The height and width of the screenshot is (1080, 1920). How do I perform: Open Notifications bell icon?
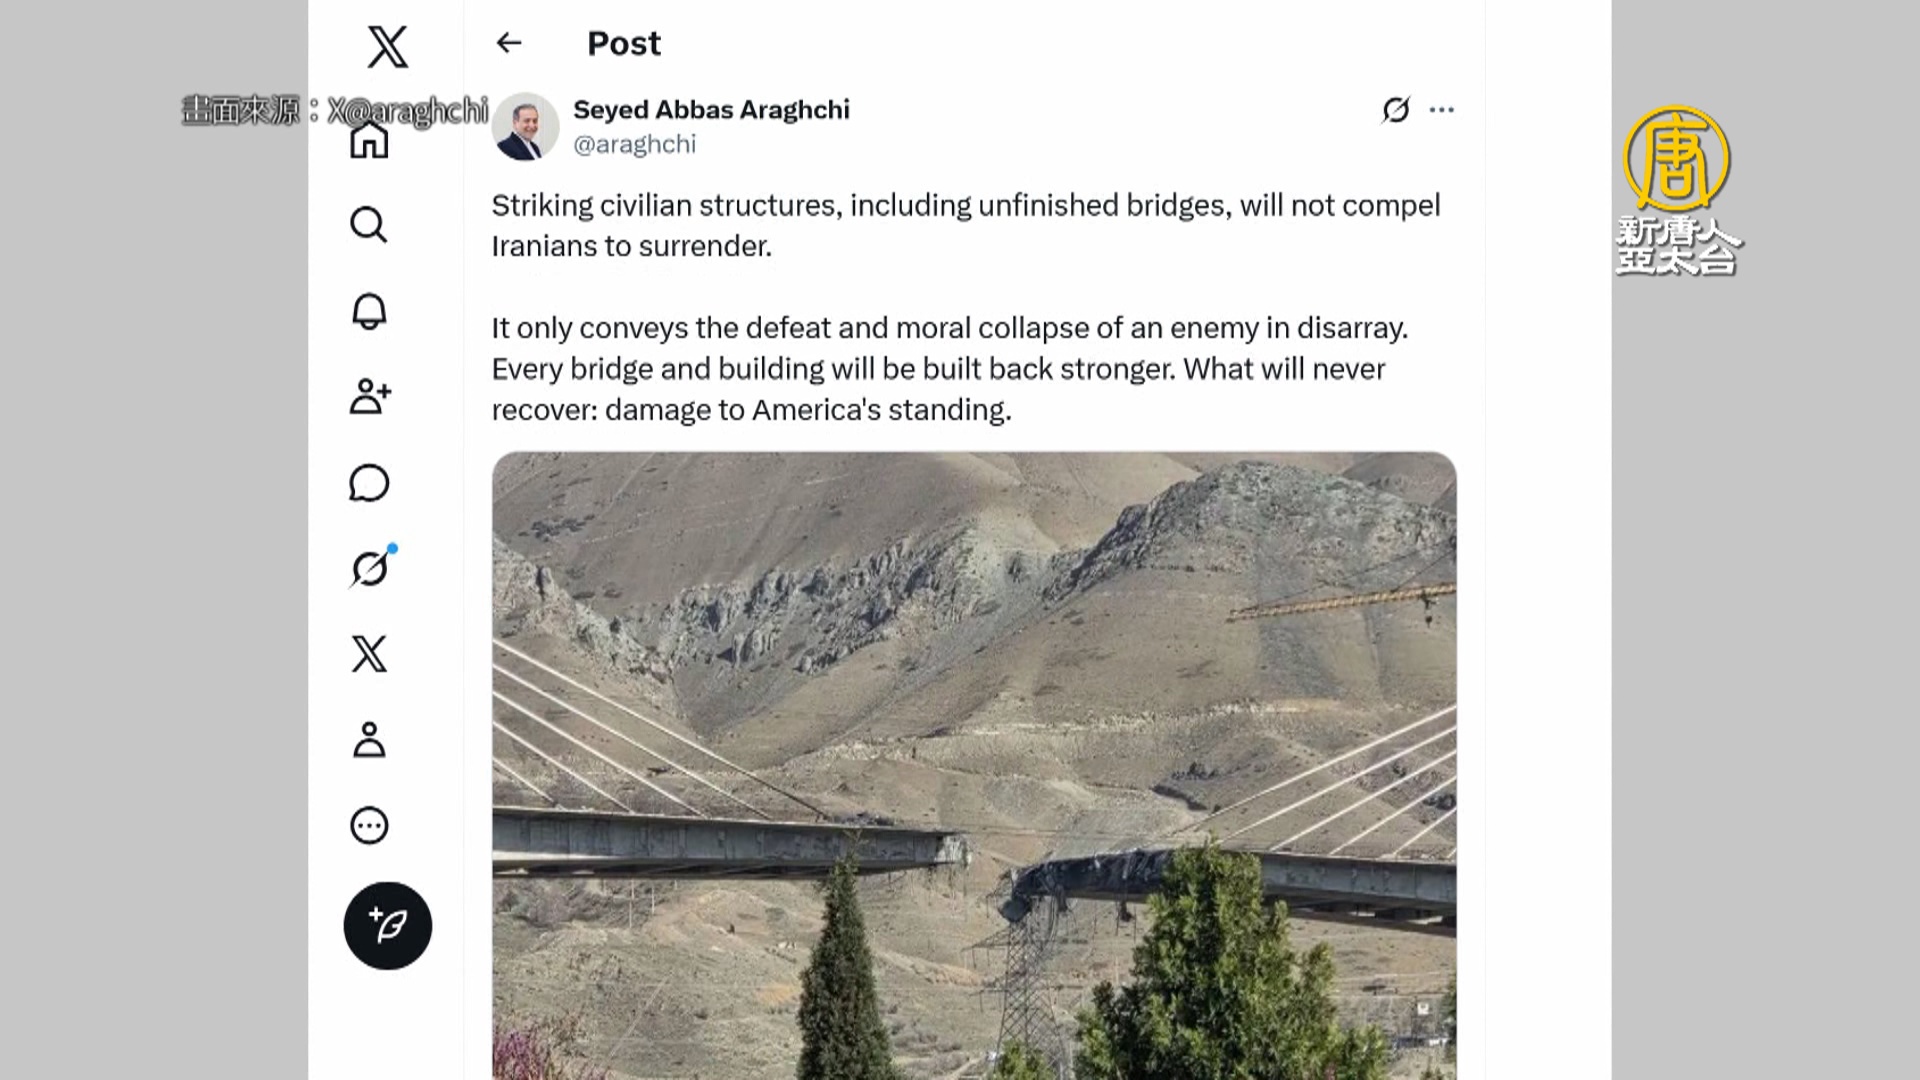click(369, 311)
